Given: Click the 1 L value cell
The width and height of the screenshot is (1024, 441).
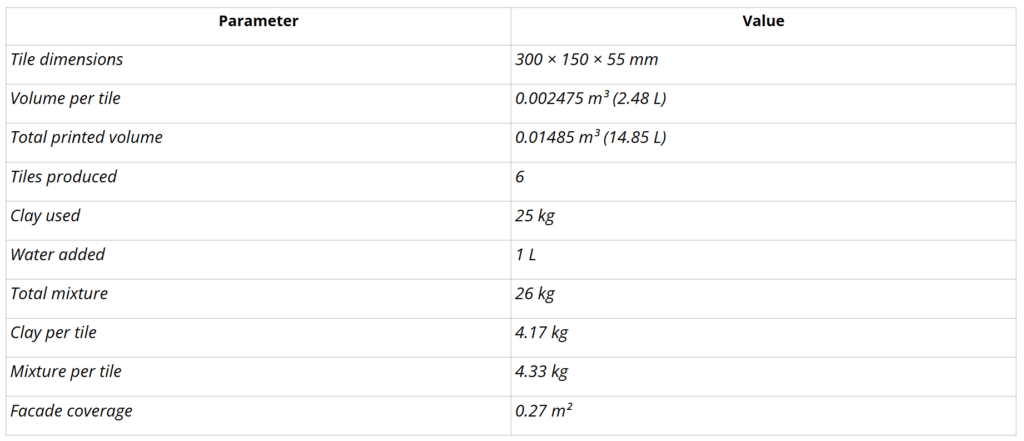Looking at the screenshot, I should click(526, 254).
